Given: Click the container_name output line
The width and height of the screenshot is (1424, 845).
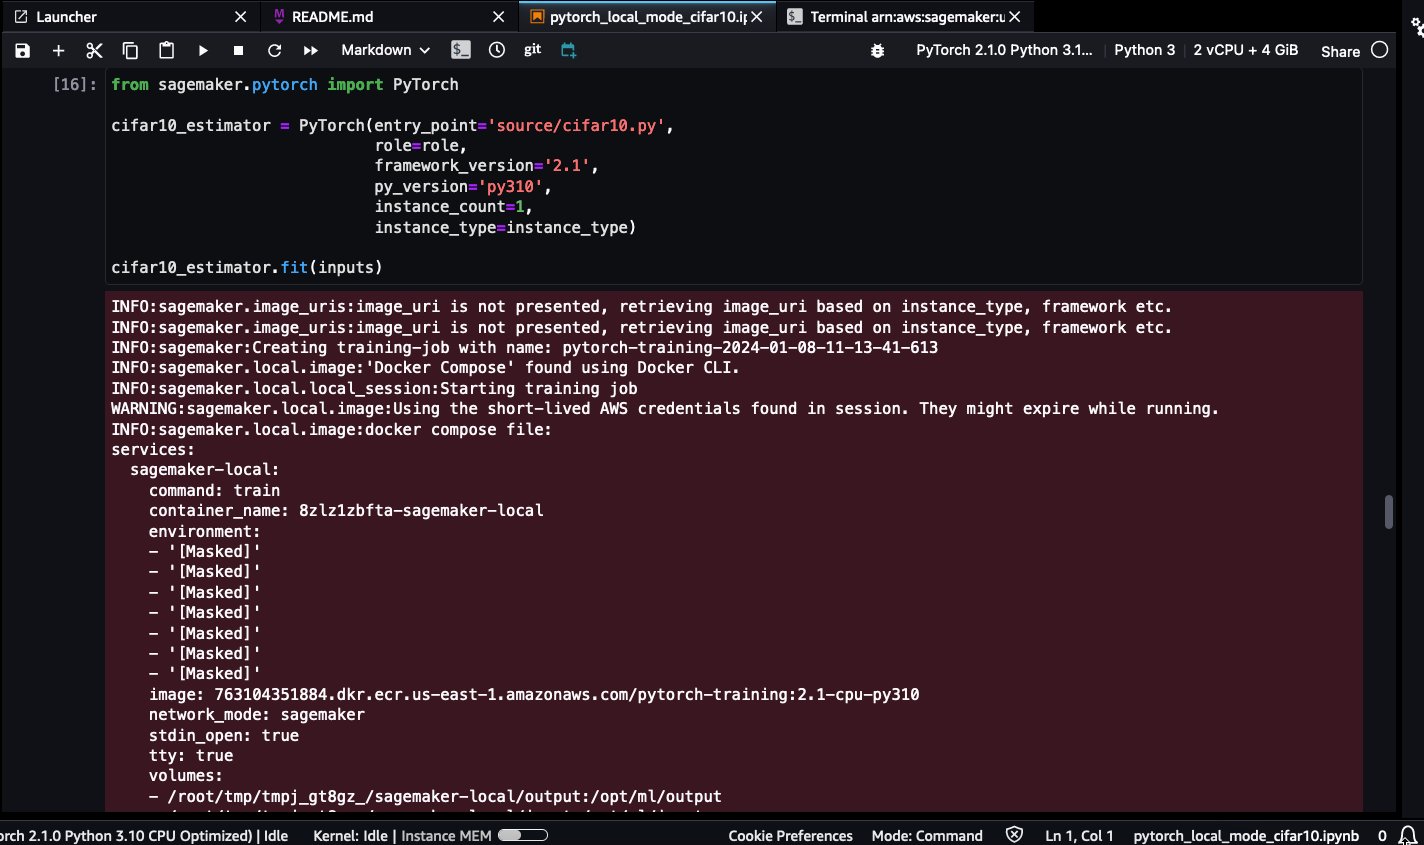Looking at the screenshot, I should 346,511.
